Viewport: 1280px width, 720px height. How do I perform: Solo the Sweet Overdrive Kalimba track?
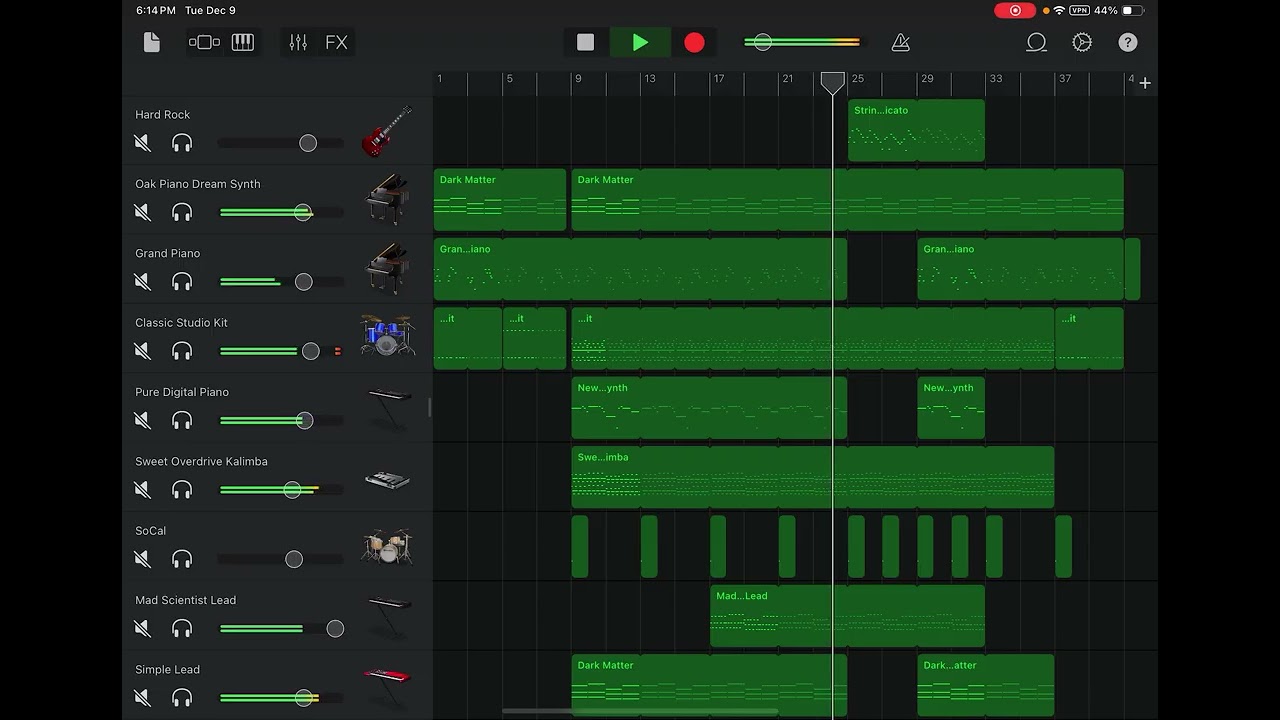tap(182, 490)
